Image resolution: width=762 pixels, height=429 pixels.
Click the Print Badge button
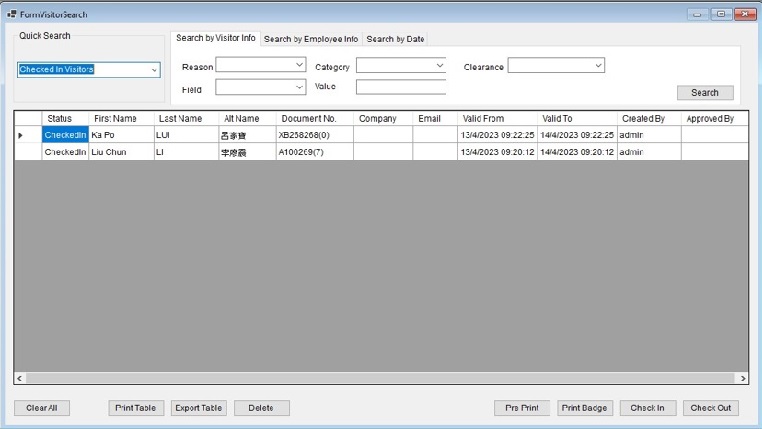584,408
